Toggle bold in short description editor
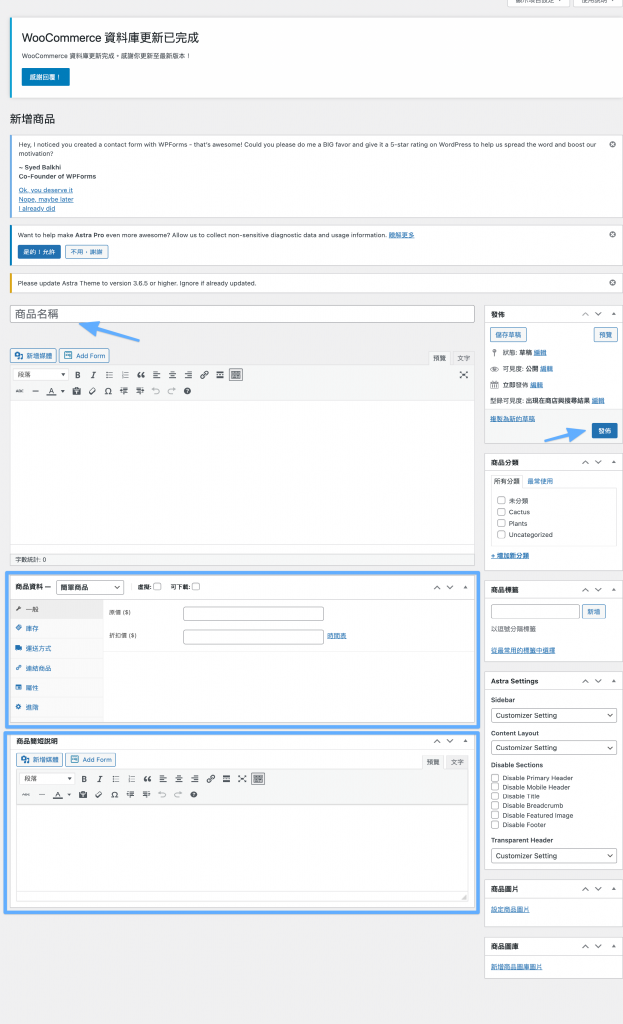Screen dimensions: 623x1024 (x=84, y=778)
